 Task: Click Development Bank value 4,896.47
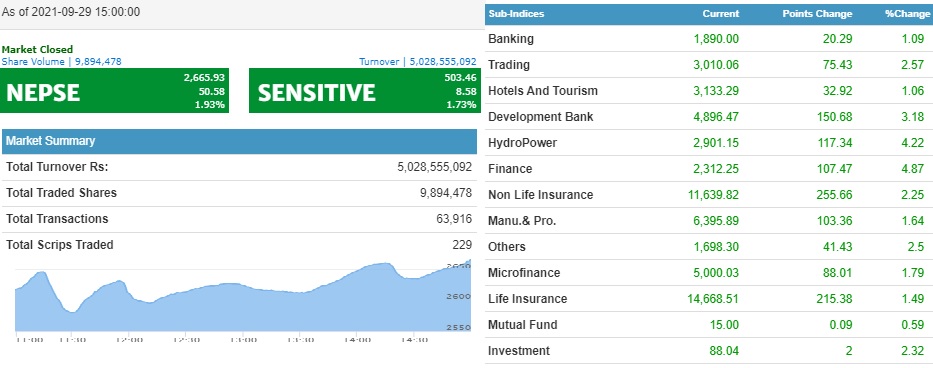coord(716,117)
